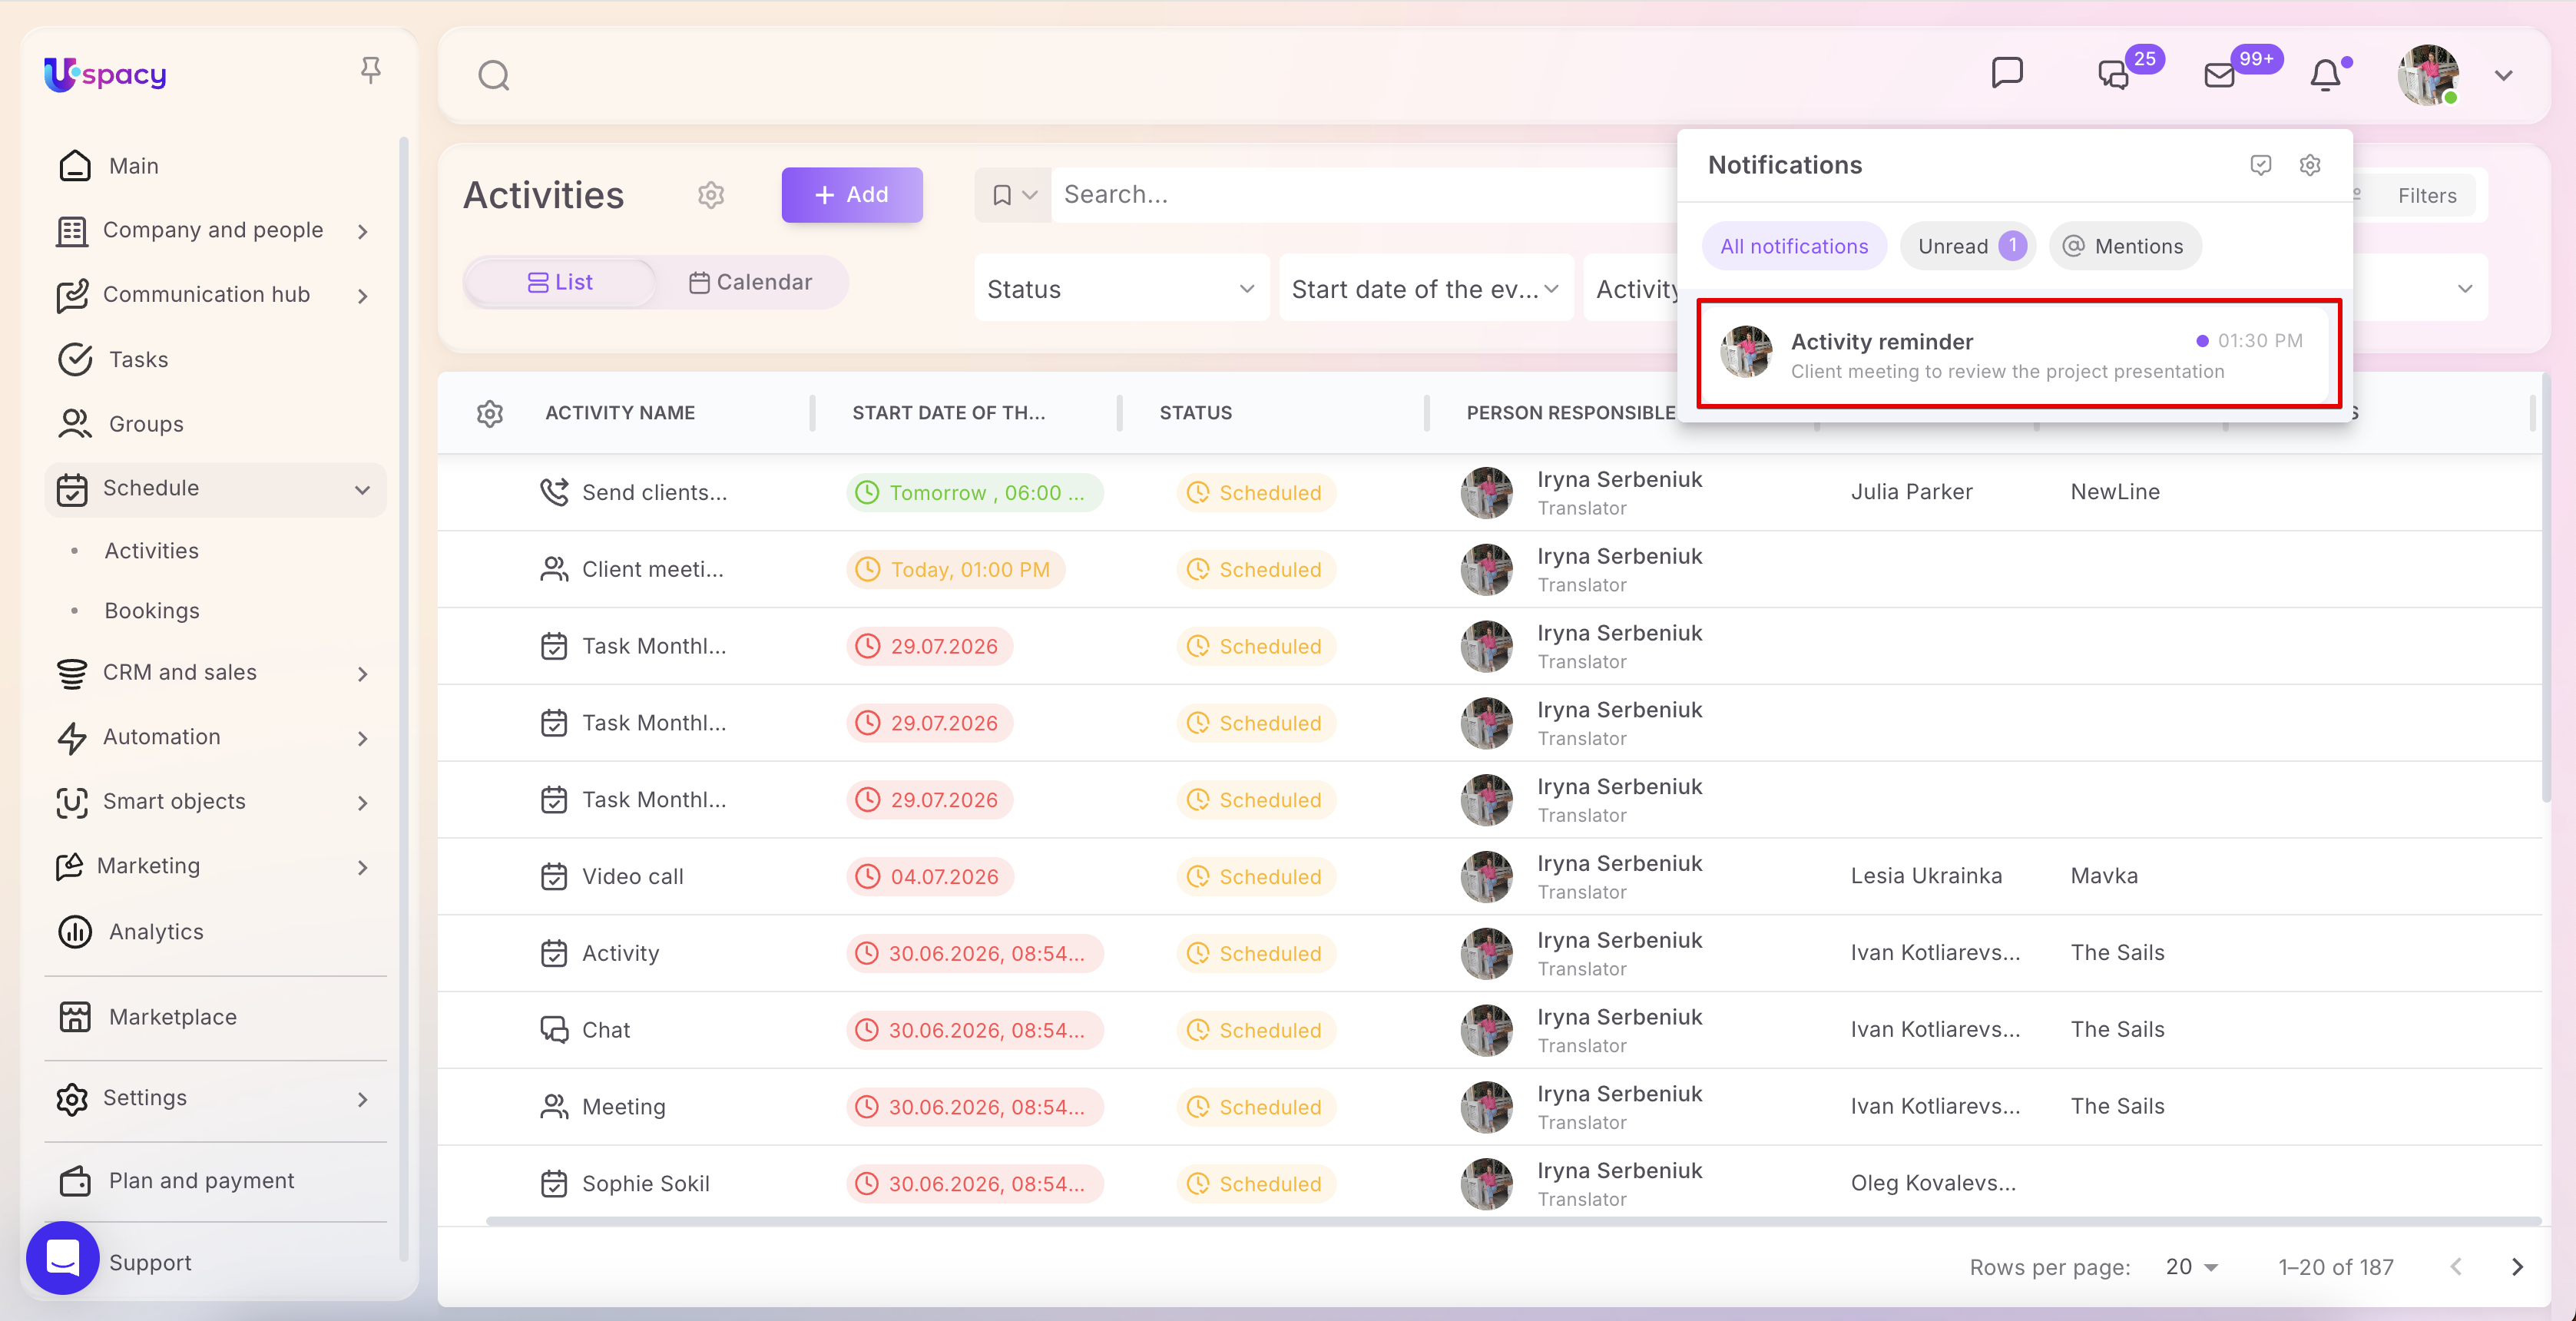Image resolution: width=2576 pixels, height=1321 pixels.
Task: Click the Uspacy logo
Action: [105, 74]
